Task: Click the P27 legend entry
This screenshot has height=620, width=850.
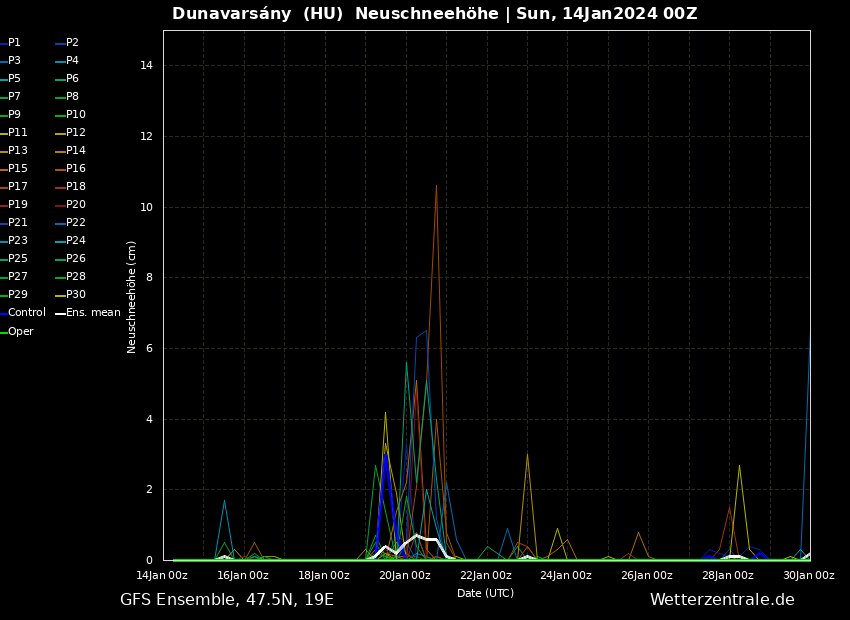Action: point(18,277)
